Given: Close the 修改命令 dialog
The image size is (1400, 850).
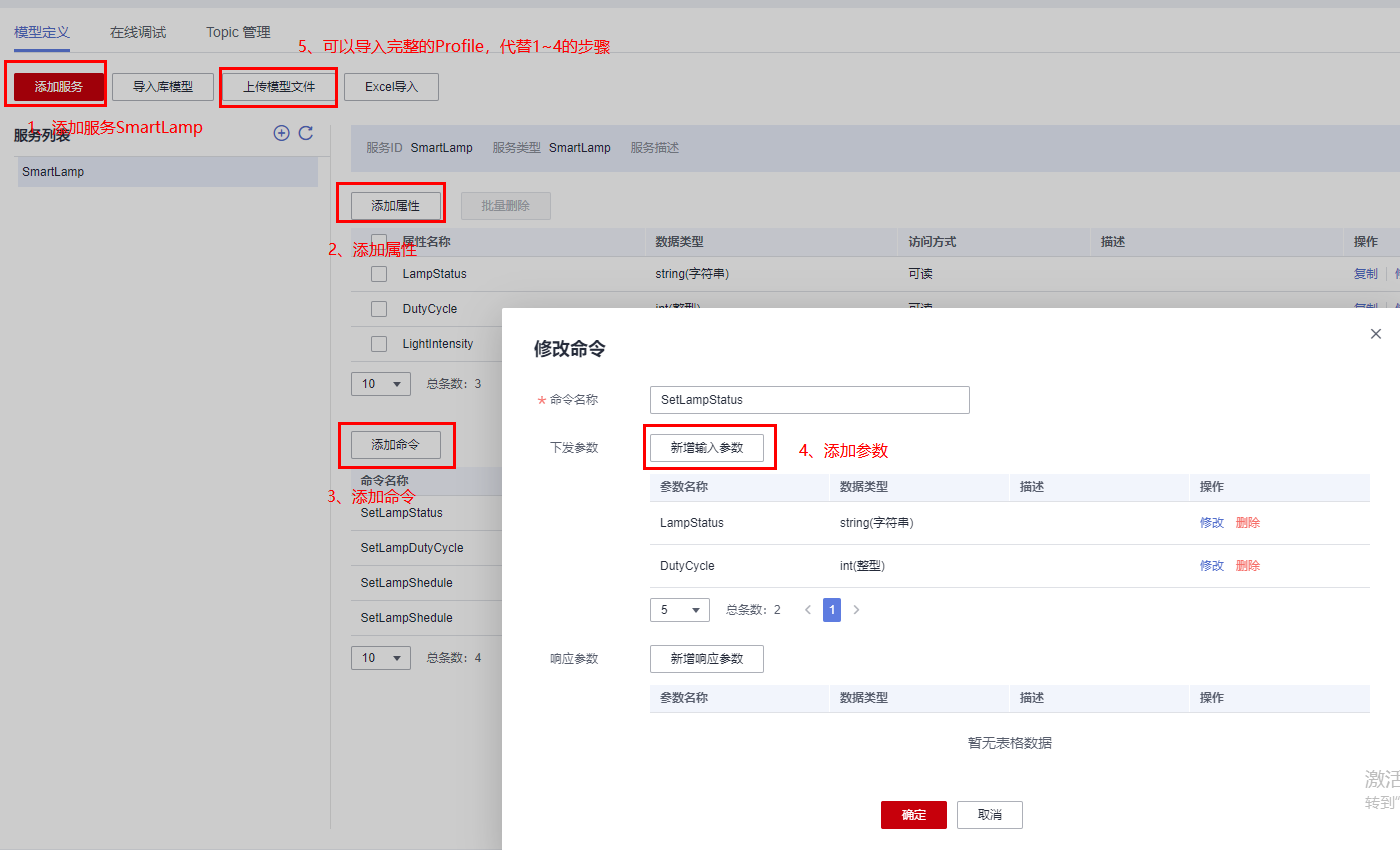Looking at the screenshot, I should (x=1376, y=334).
